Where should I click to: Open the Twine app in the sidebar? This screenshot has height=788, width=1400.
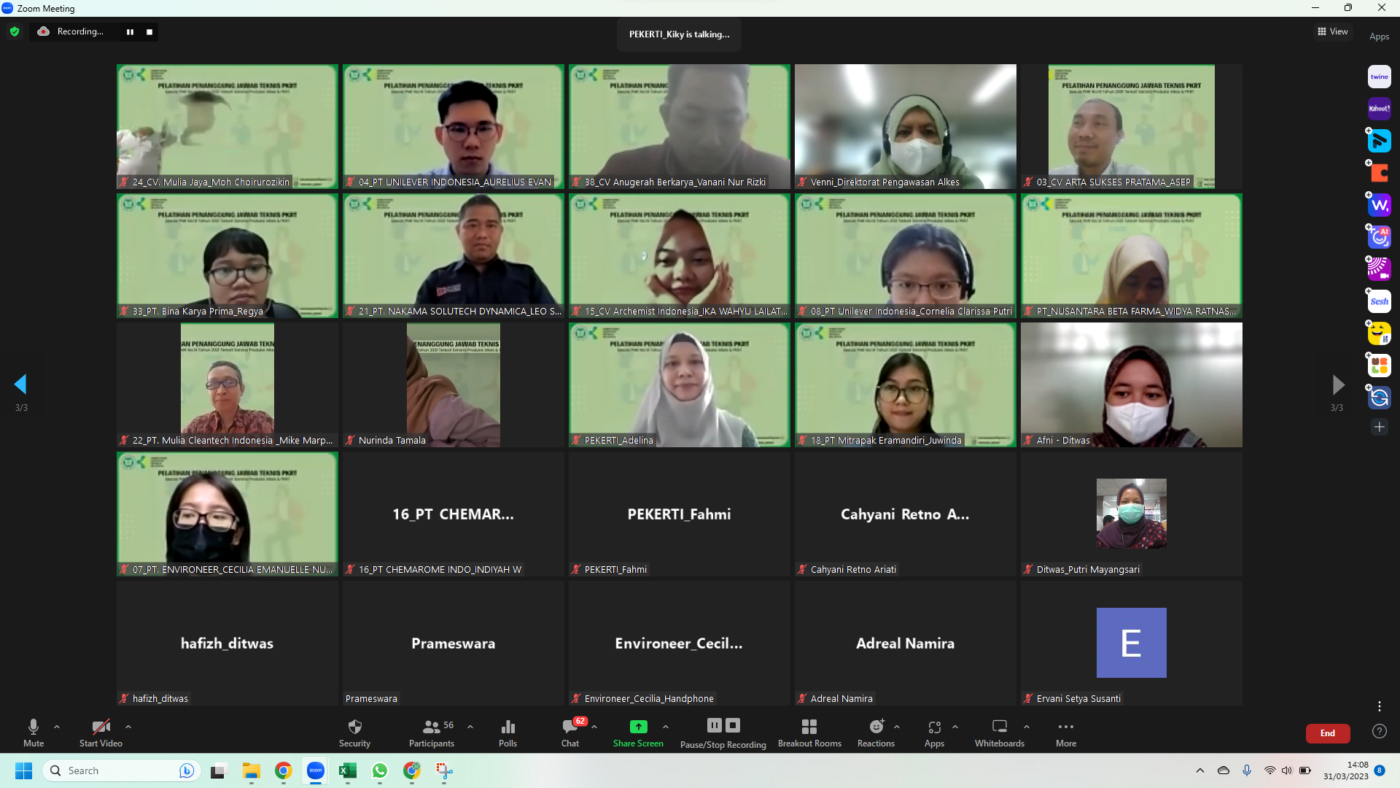click(1379, 76)
